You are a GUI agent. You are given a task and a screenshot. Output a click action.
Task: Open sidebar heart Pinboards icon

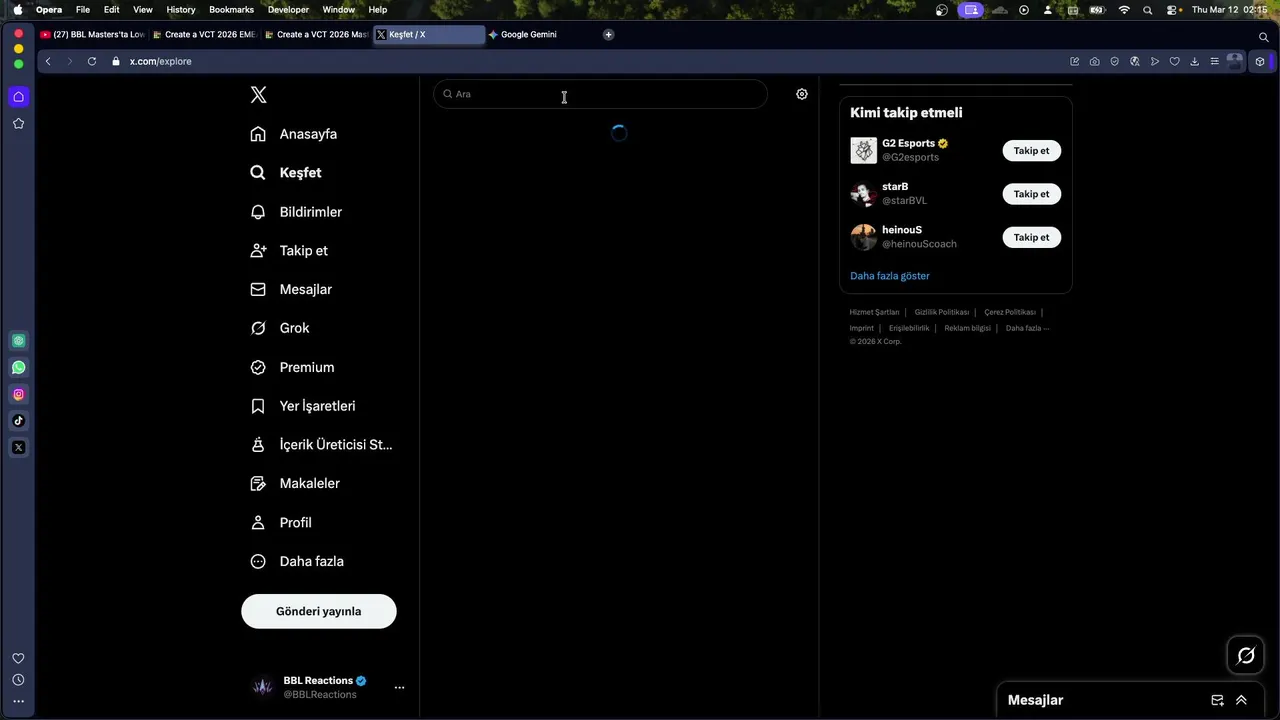pos(18,658)
